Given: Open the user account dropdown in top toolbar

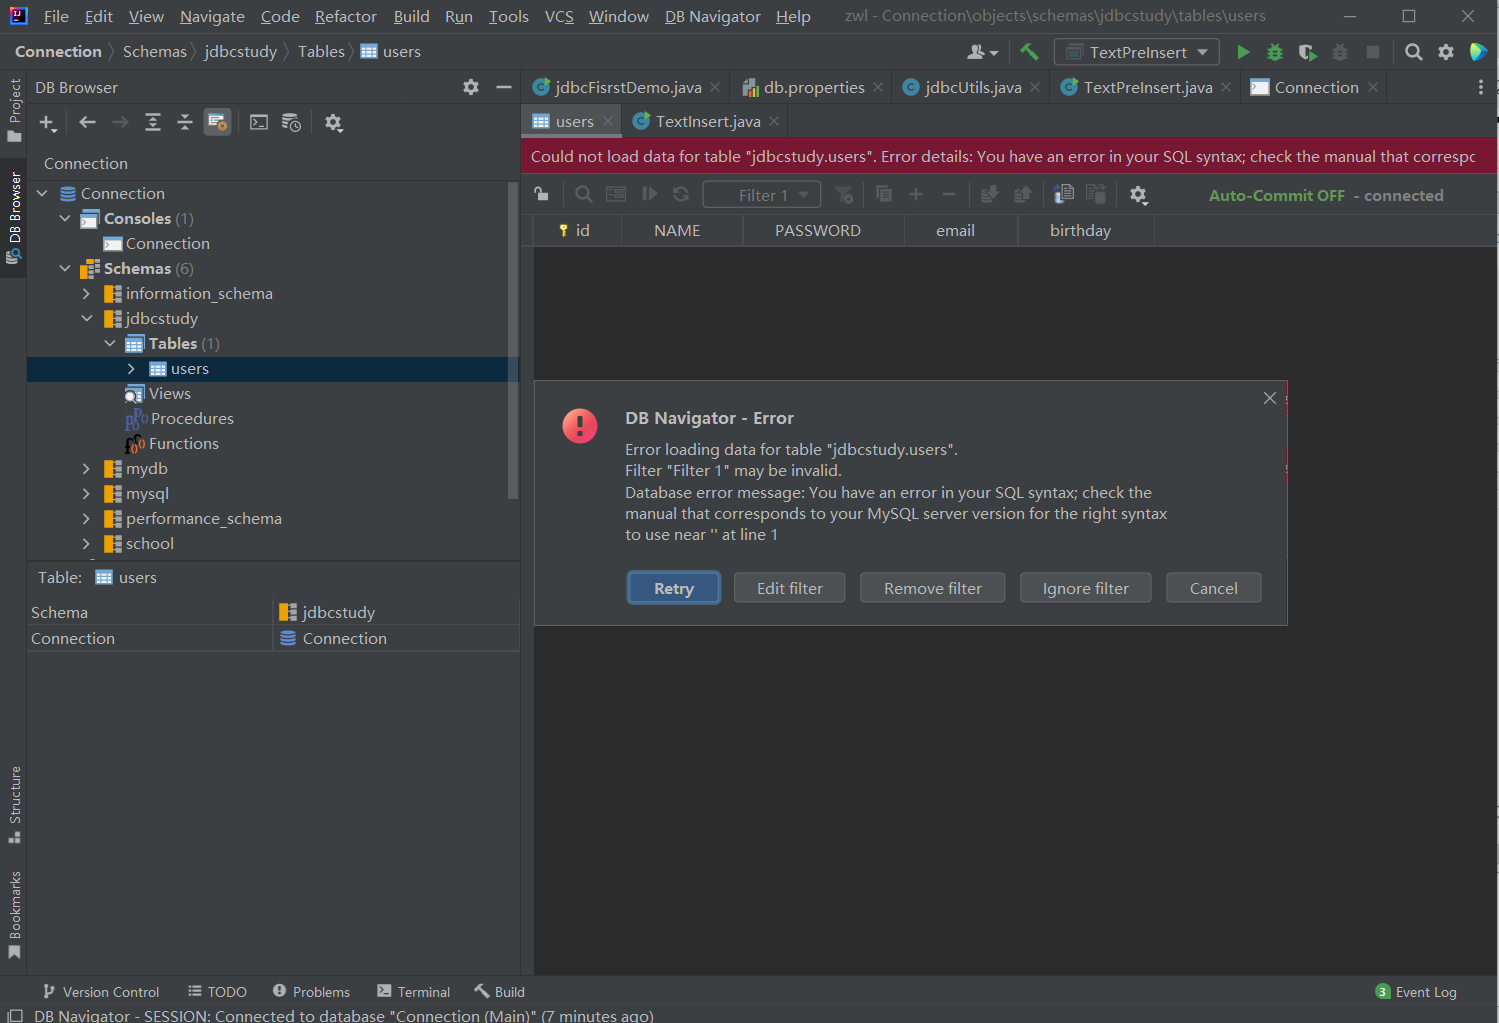Looking at the screenshot, I should 982,52.
